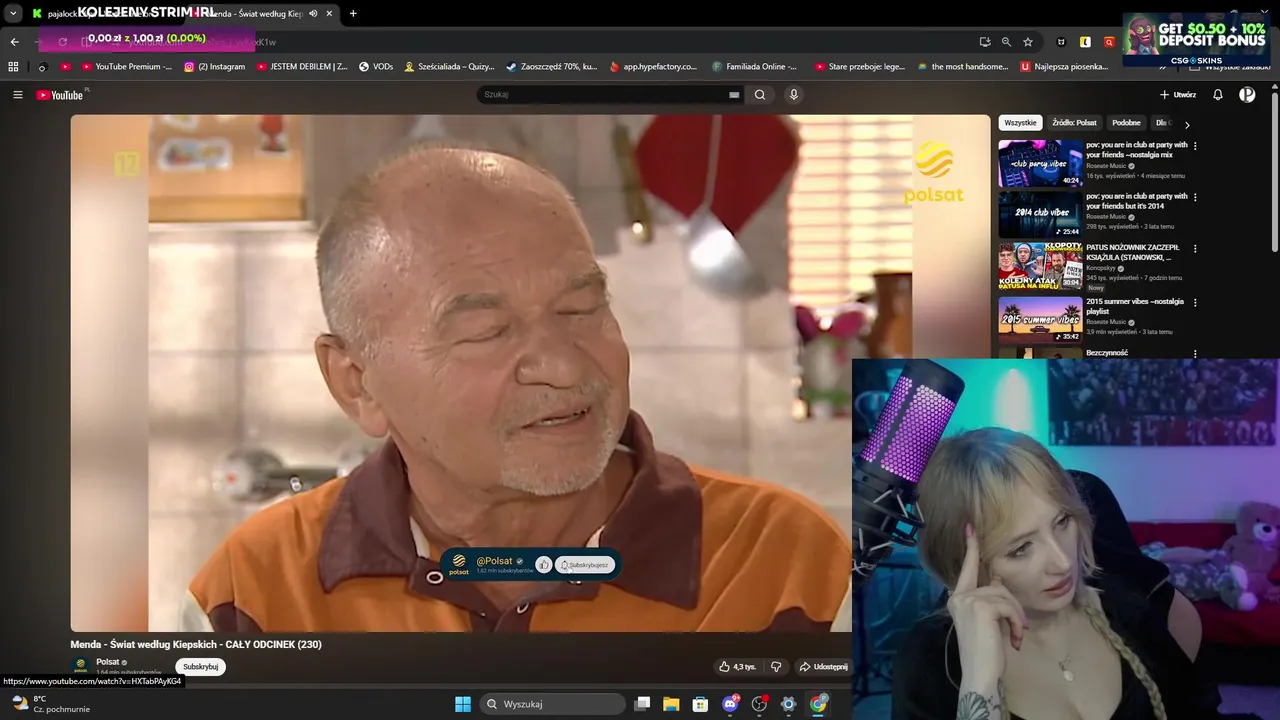Open a new browser tab with plus
This screenshot has width=1280, height=720.
click(x=353, y=13)
